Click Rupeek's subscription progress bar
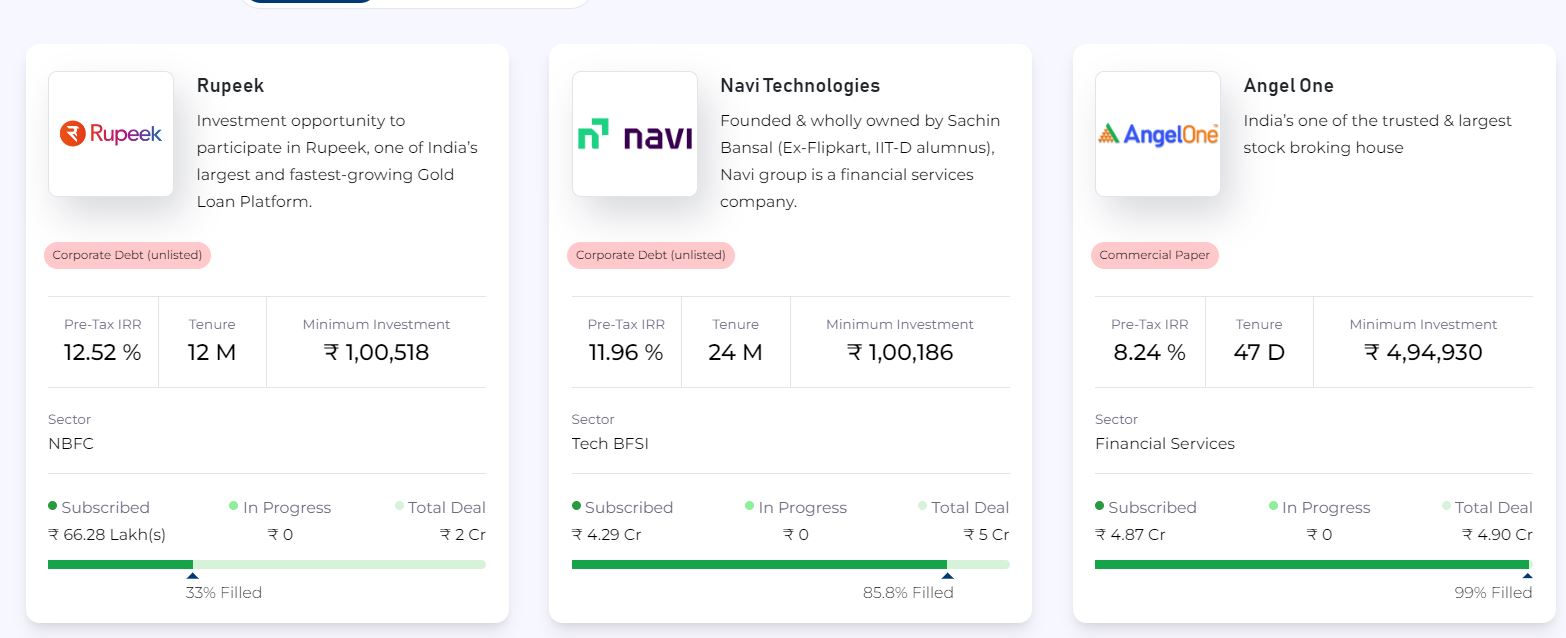This screenshot has height=638, width=1566. click(267, 564)
